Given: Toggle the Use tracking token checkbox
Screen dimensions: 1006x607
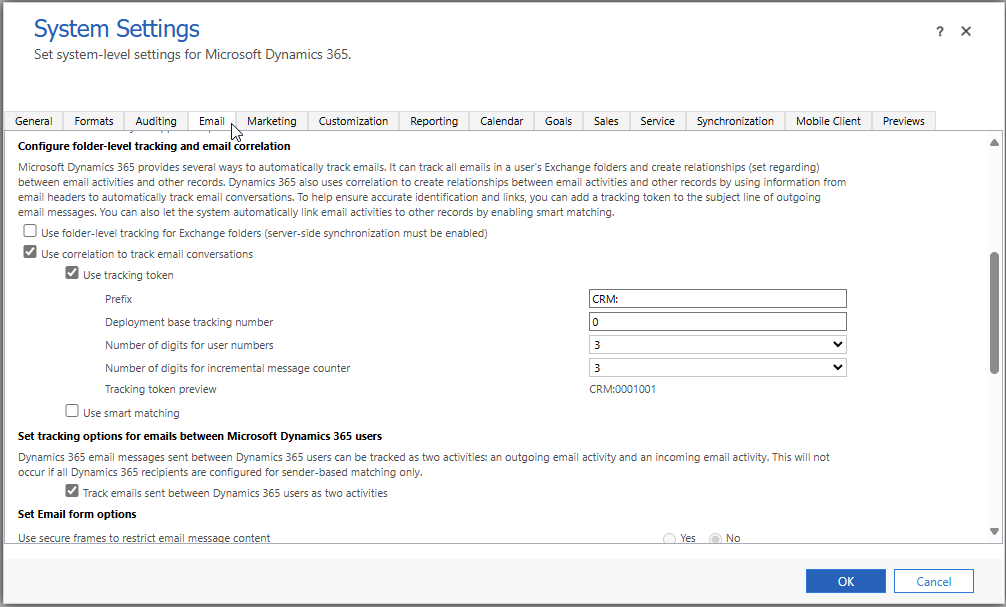Looking at the screenshot, I should coord(72,273).
